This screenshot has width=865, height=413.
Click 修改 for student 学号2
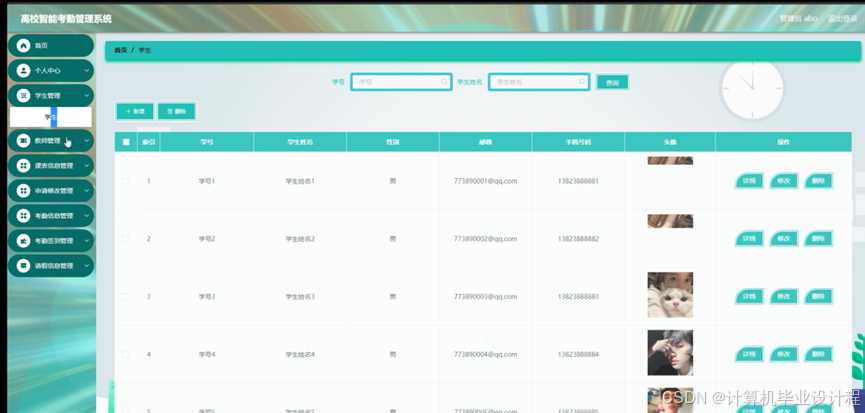[x=784, y=239]
